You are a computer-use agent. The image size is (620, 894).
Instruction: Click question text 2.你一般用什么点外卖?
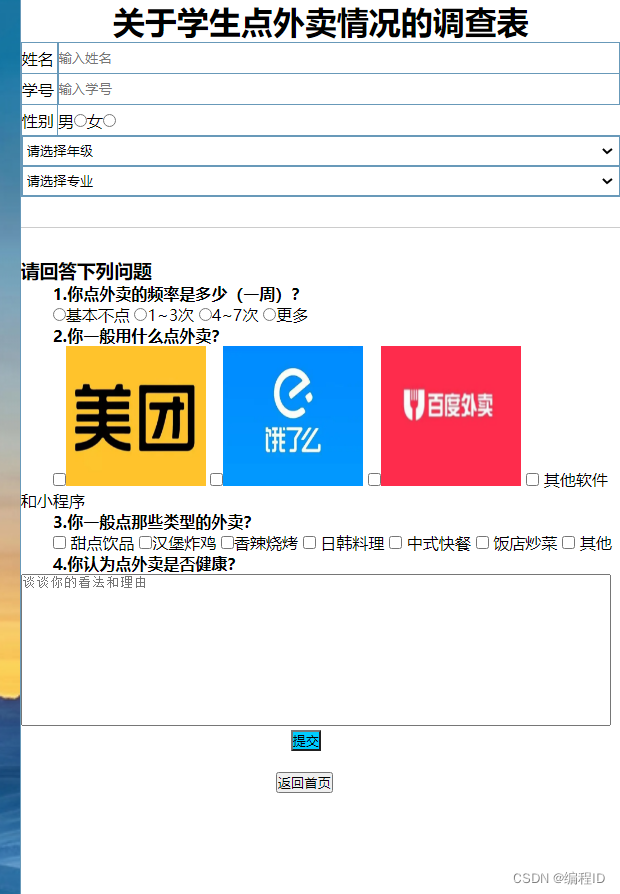point(136,336)
